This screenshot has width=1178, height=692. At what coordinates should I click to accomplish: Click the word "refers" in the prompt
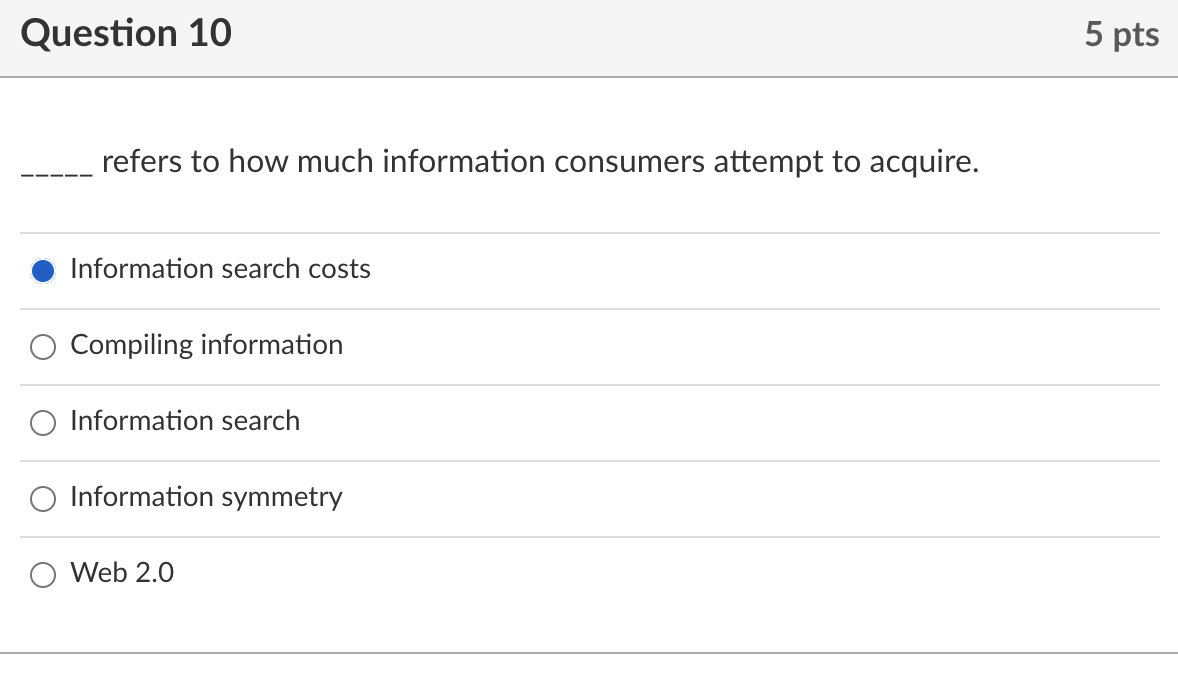[142, 162]
